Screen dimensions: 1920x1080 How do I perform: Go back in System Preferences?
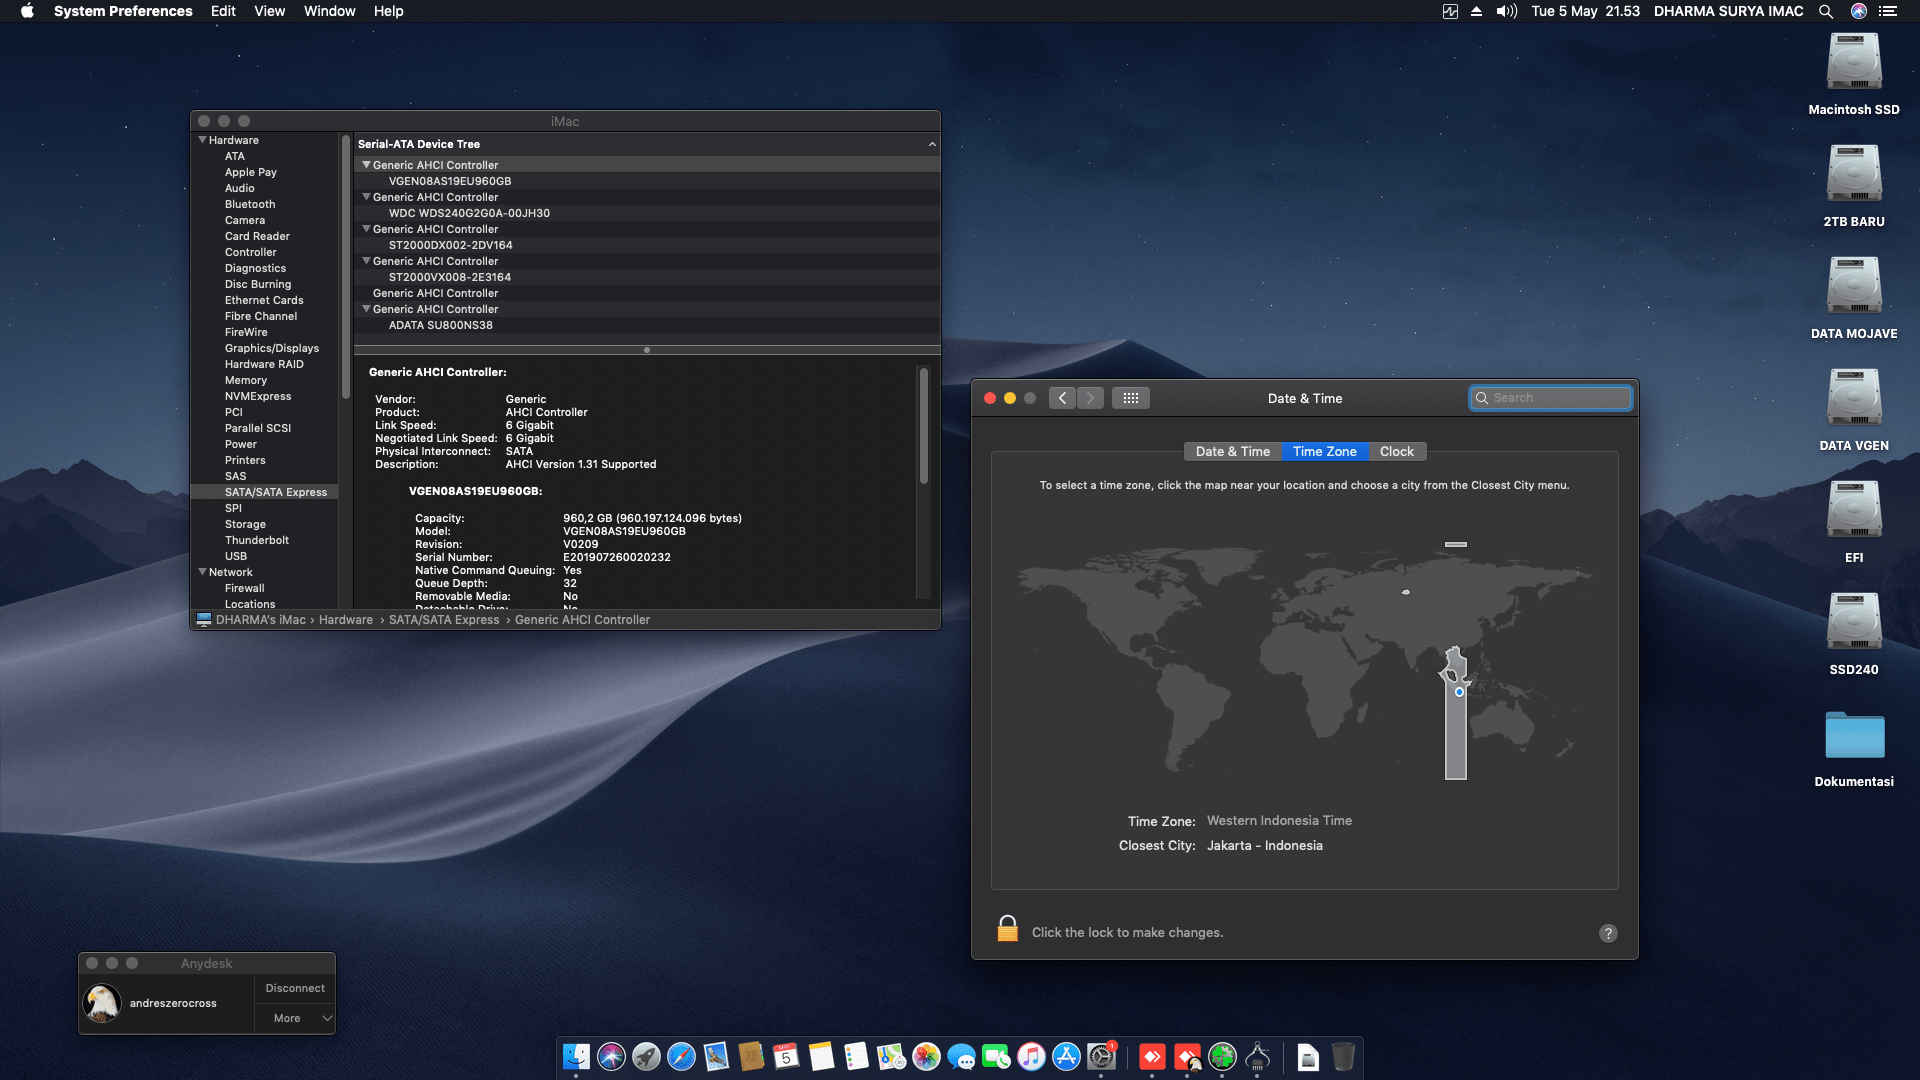1062,398
